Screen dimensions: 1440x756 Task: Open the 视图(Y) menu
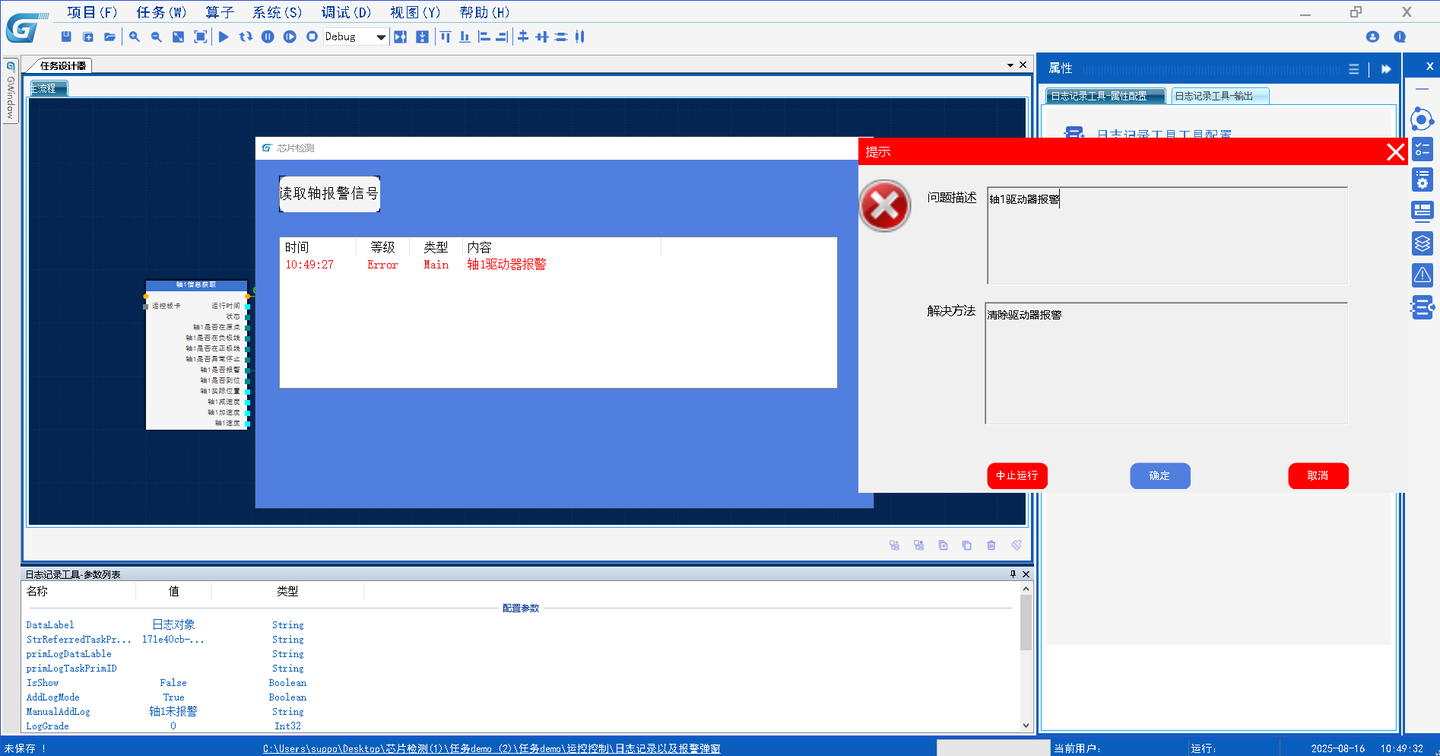click(415, 12)
